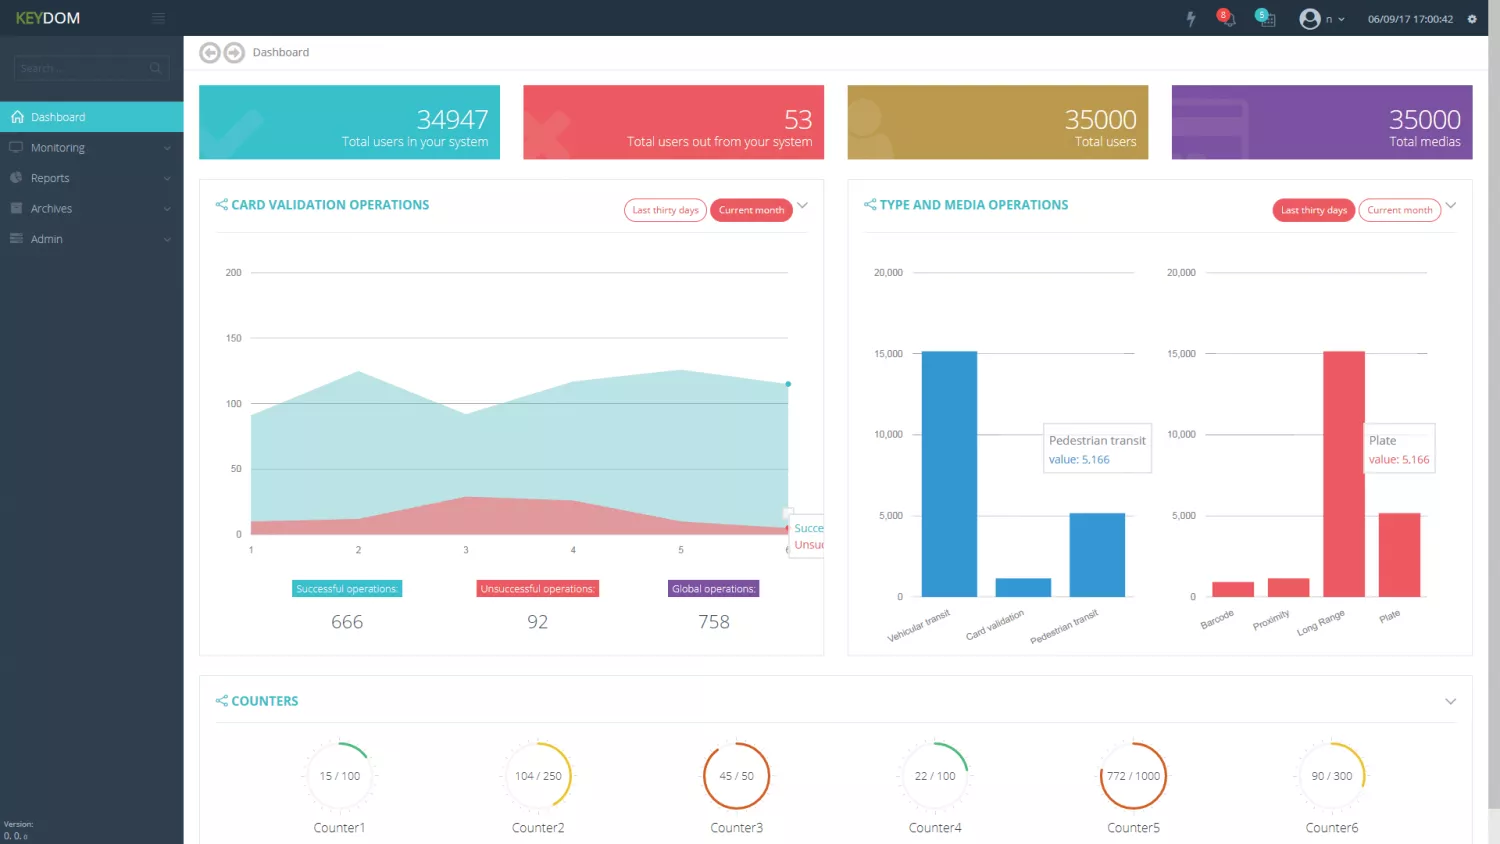The image size is (1500, 844).
Task: Set Type and Media Operations to Current month
Action: click(x=1399, y=210)
